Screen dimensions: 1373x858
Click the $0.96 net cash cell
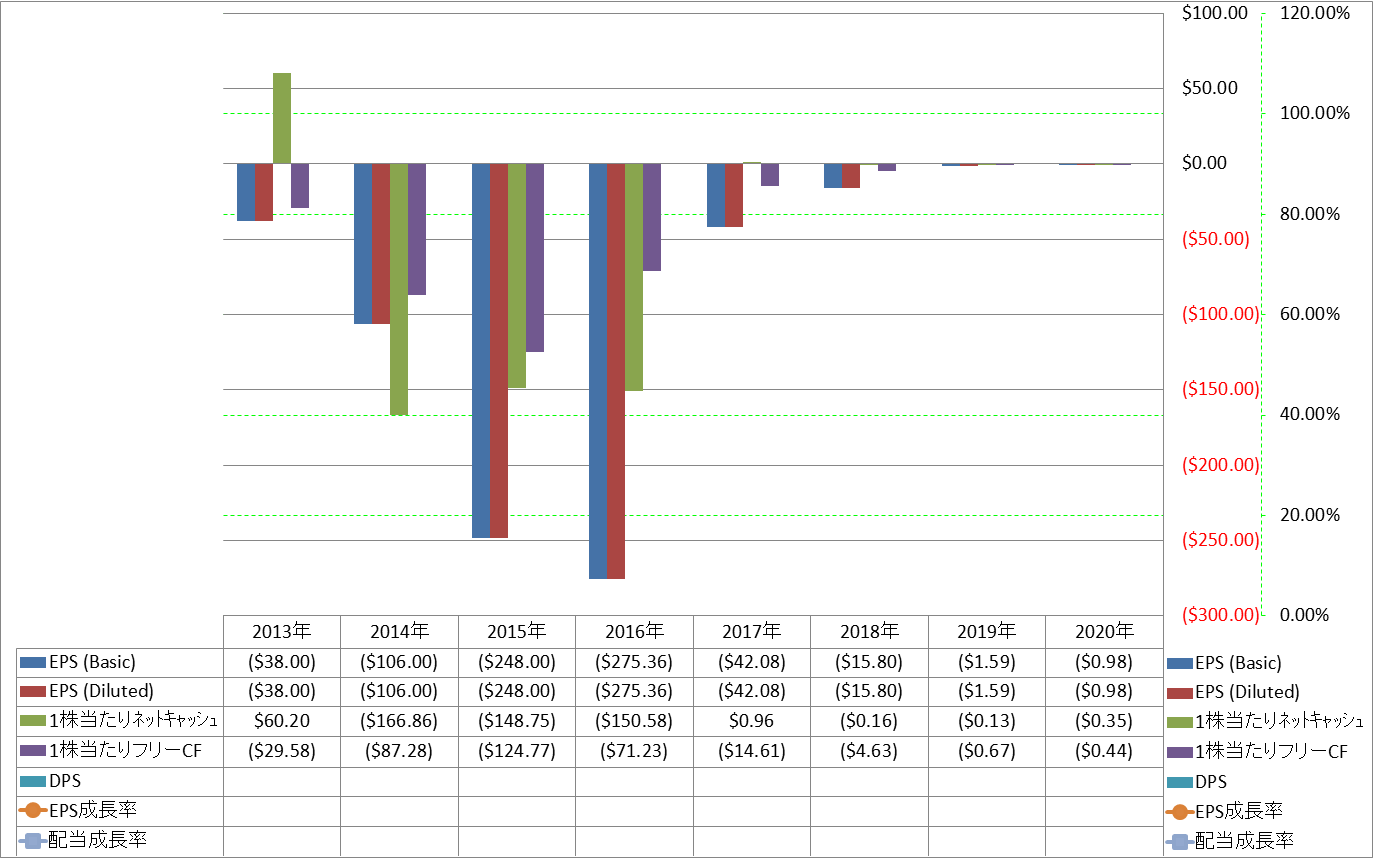coord(752,722)
